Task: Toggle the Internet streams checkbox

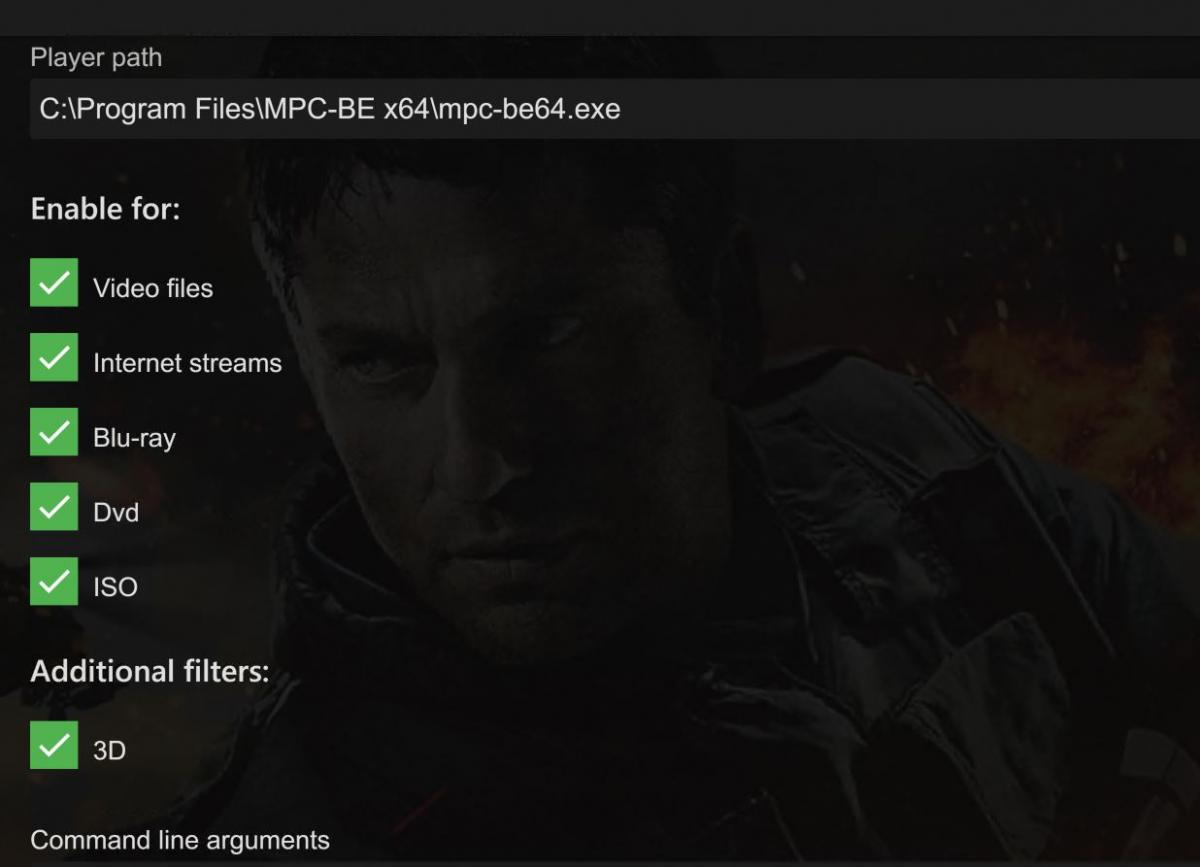Action: (x=54, y=360)
